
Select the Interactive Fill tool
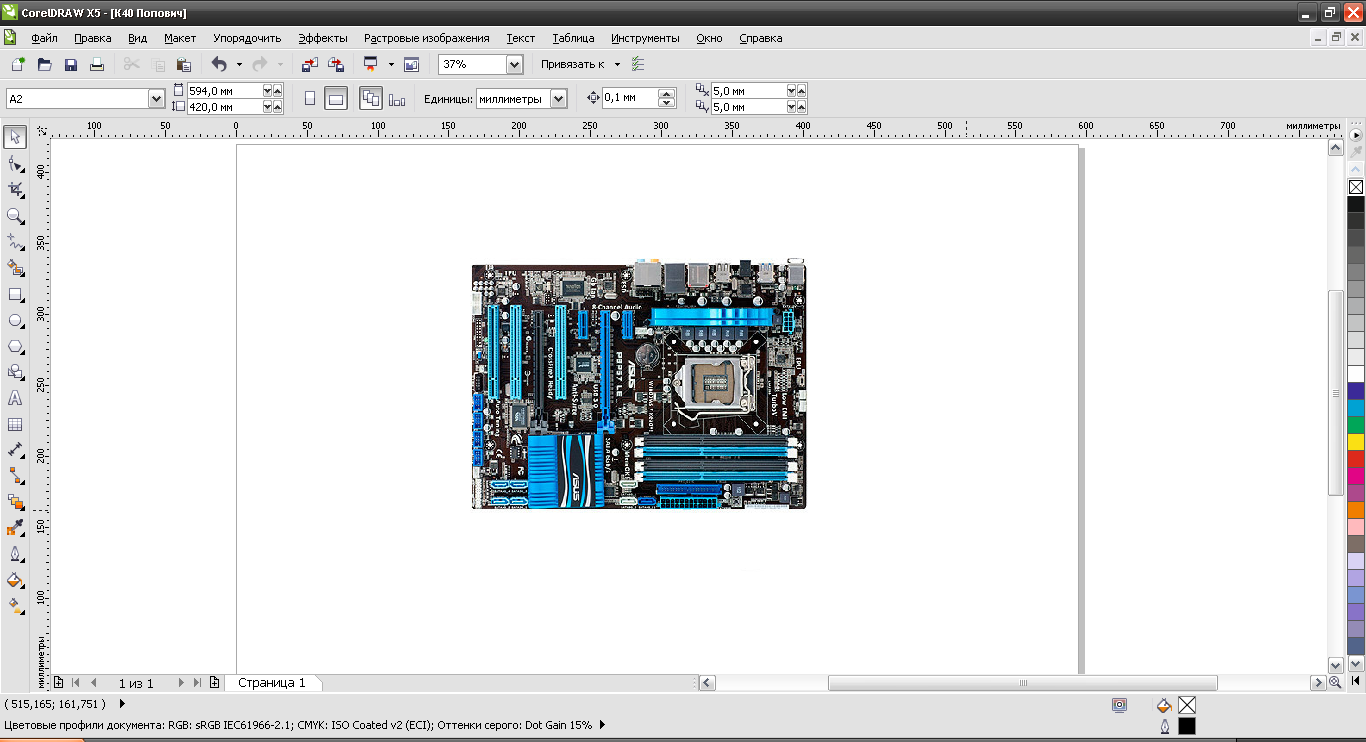(x=15, y=606)
